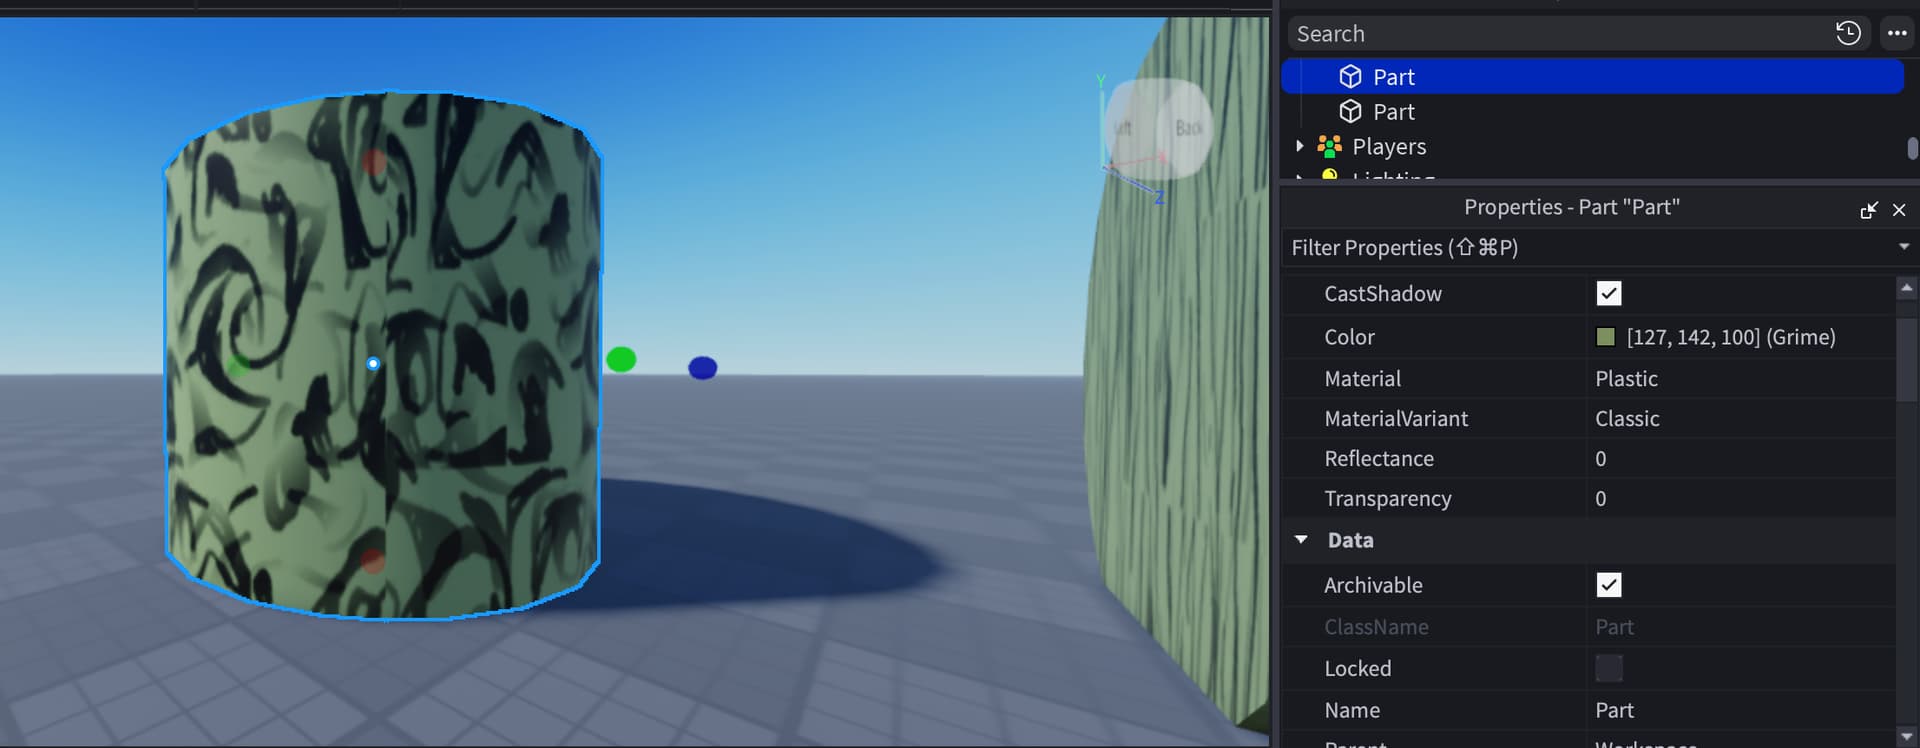
Task: Click the Filter Properties input field
Action: point(1590,248)
